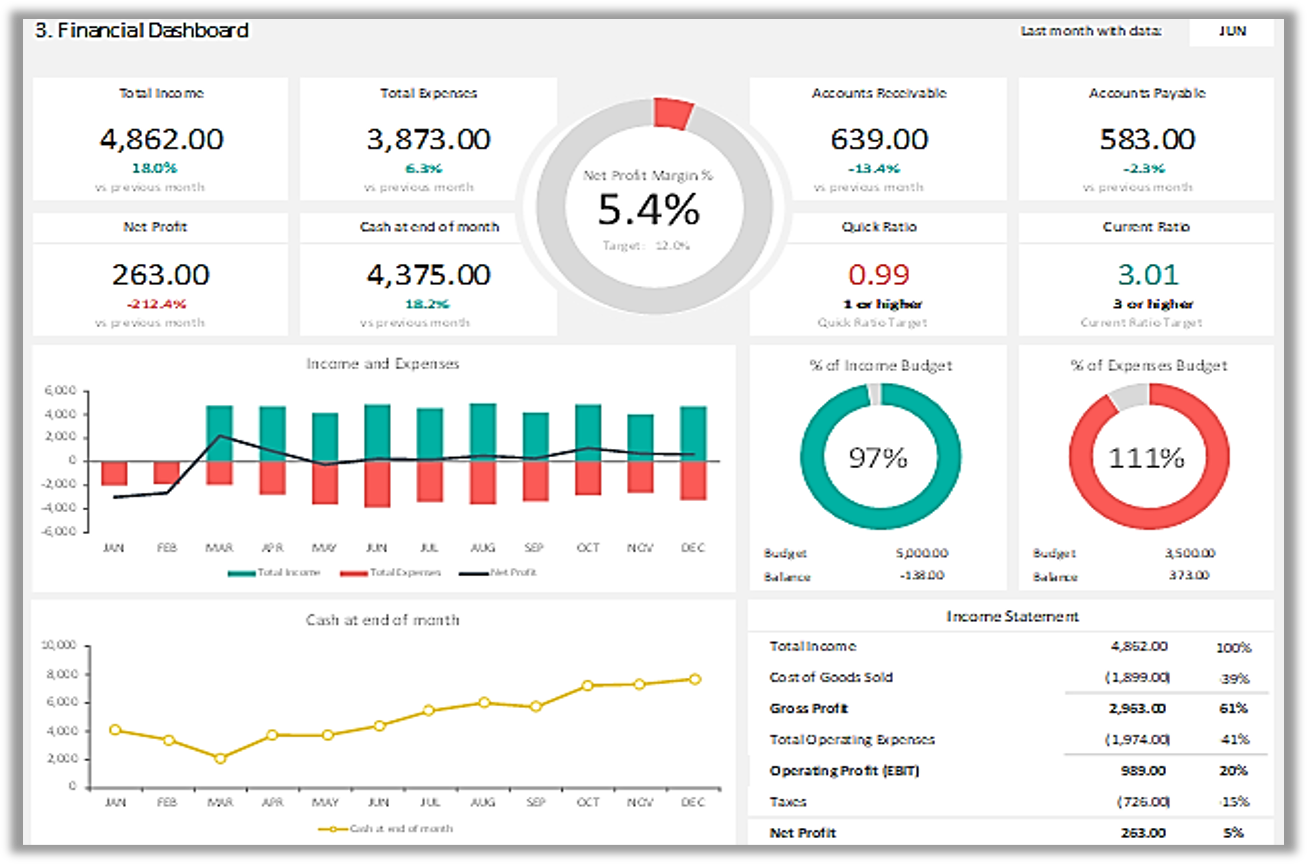Click the income budget balance -138.00
Screen dimensions: 1307x864
pyautogui.click(x=921, y=575)
